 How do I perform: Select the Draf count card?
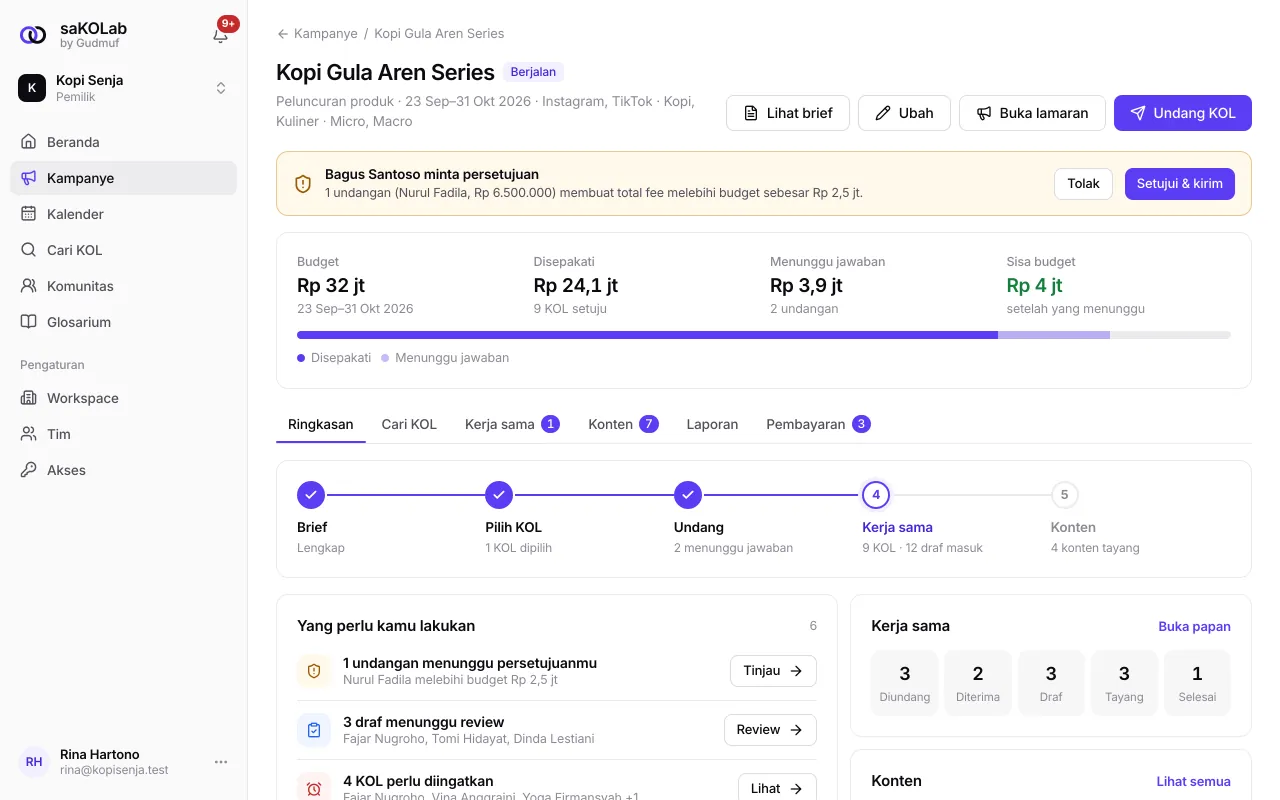pos(1051,683)
